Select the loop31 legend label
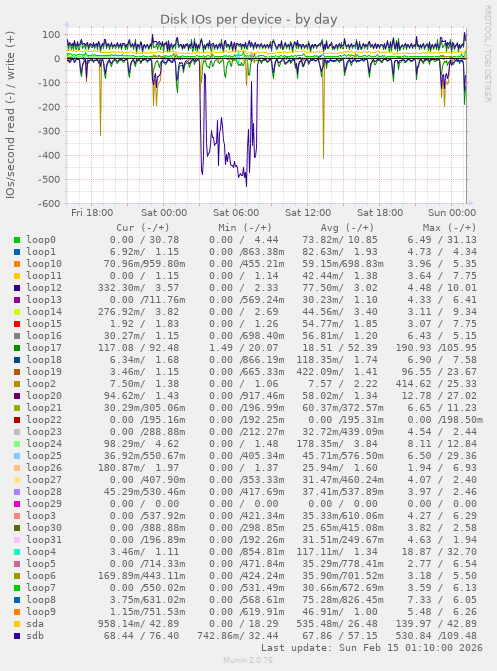497x671 pixels. (x=44, y=539)
